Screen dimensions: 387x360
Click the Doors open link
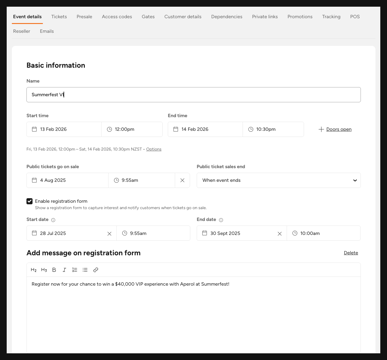click(x=339, y=129)
